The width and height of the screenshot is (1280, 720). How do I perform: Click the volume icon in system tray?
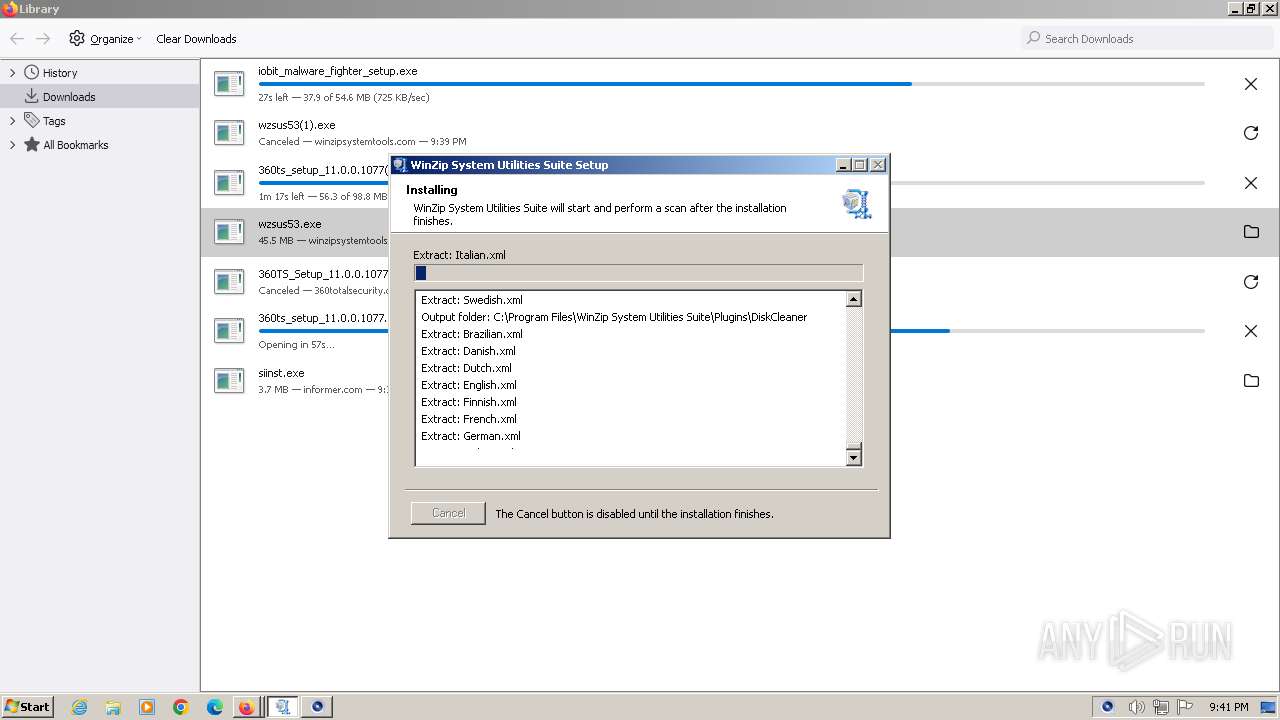pos(1136,707)
